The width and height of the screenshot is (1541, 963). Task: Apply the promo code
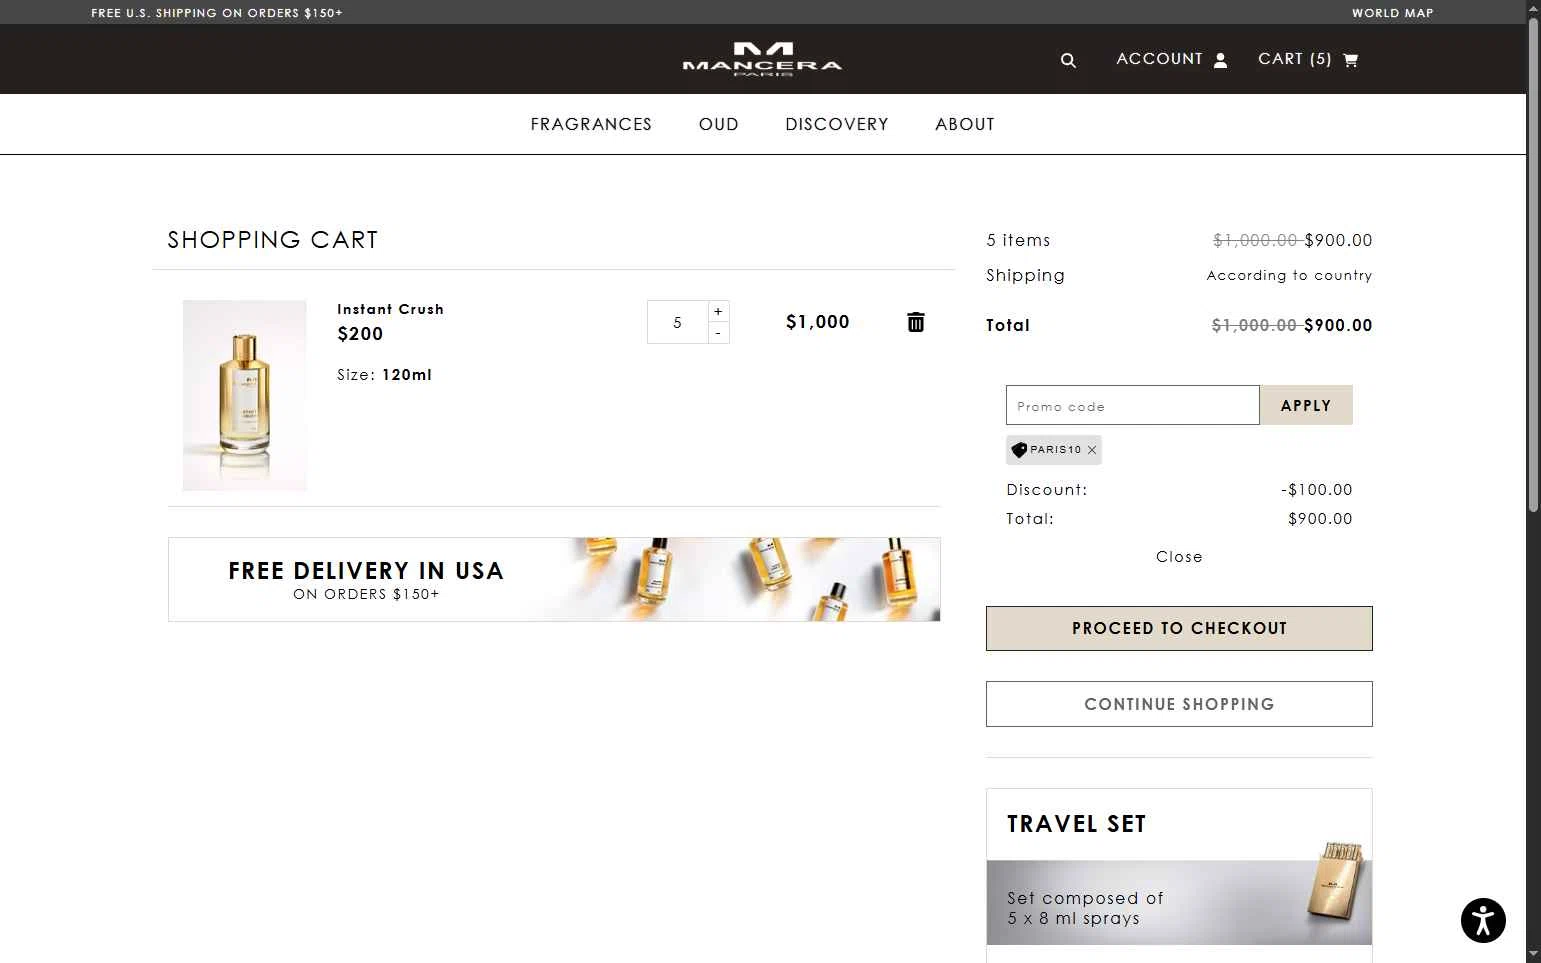1306,405
